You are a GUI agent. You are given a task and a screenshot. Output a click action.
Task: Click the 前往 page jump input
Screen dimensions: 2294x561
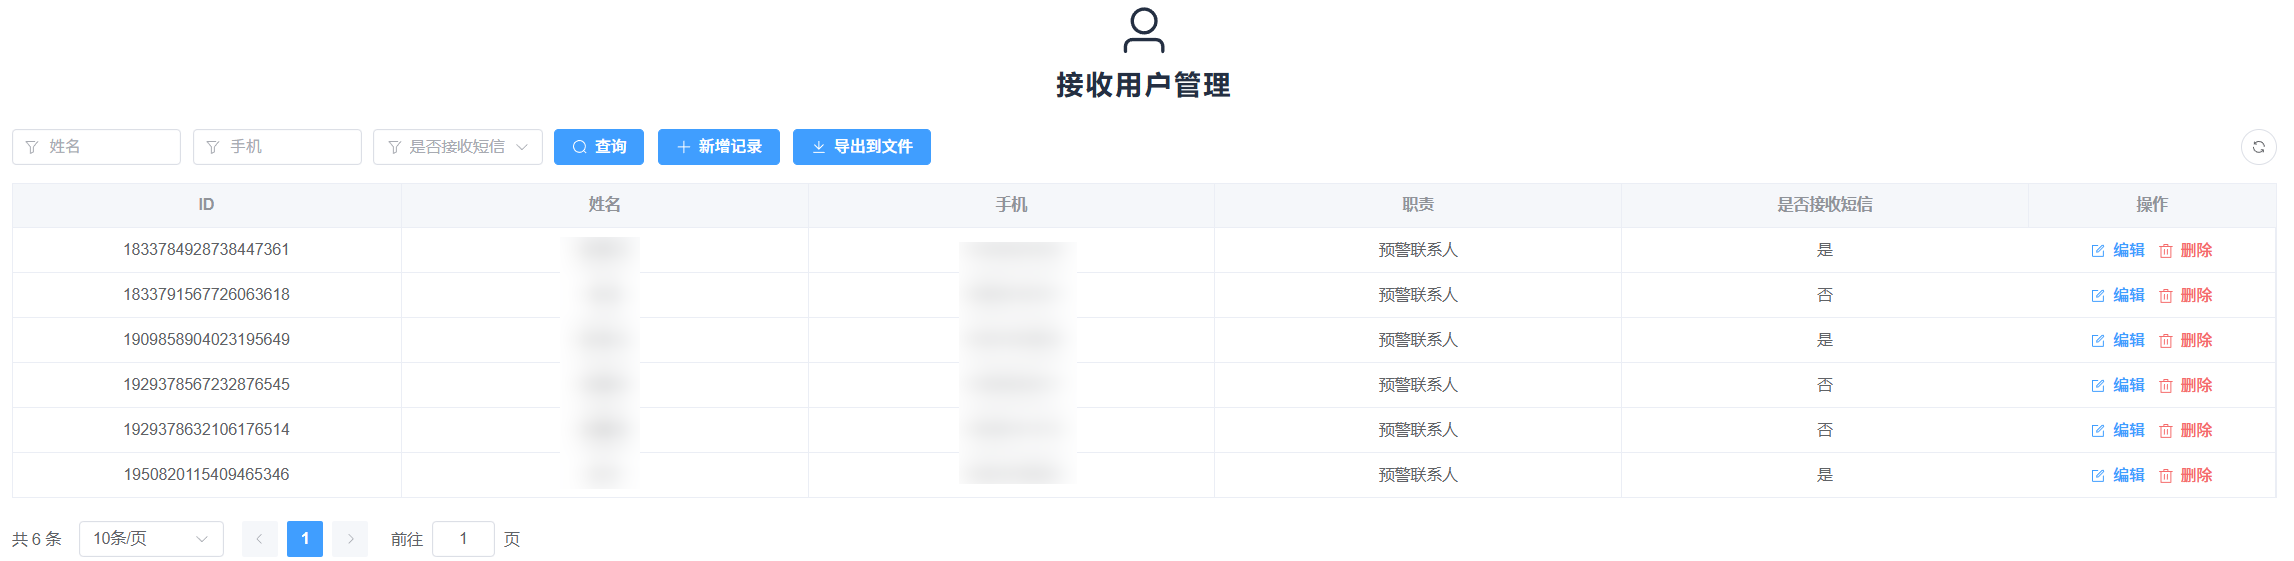click(463, 539)
